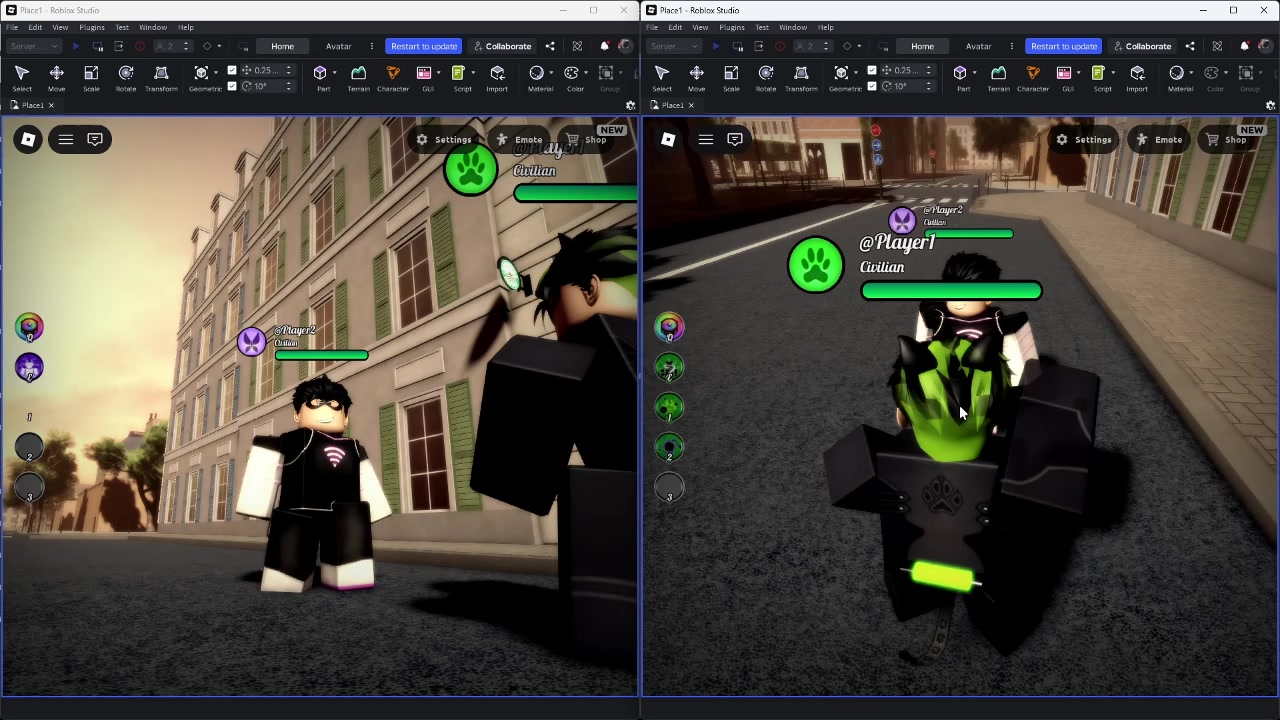
Task: Open the Color picker in left Studio window
Action: pyautogui.click(x=575, y=78)
